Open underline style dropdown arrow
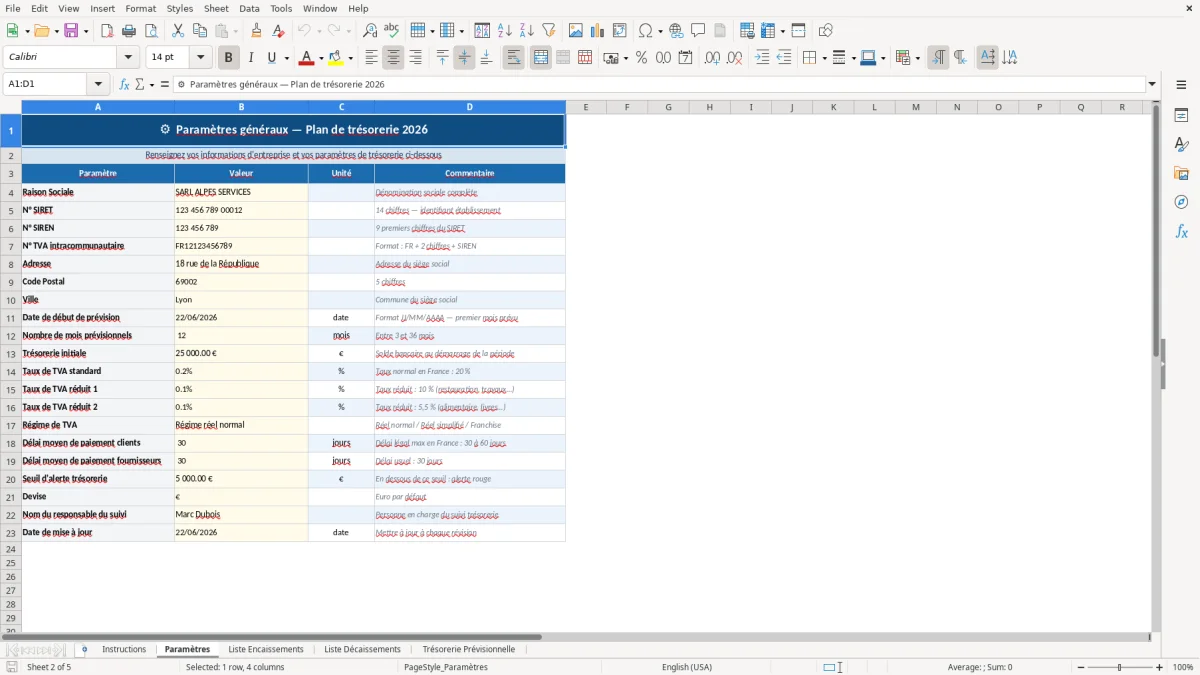1200x675 pixels. 286,58
